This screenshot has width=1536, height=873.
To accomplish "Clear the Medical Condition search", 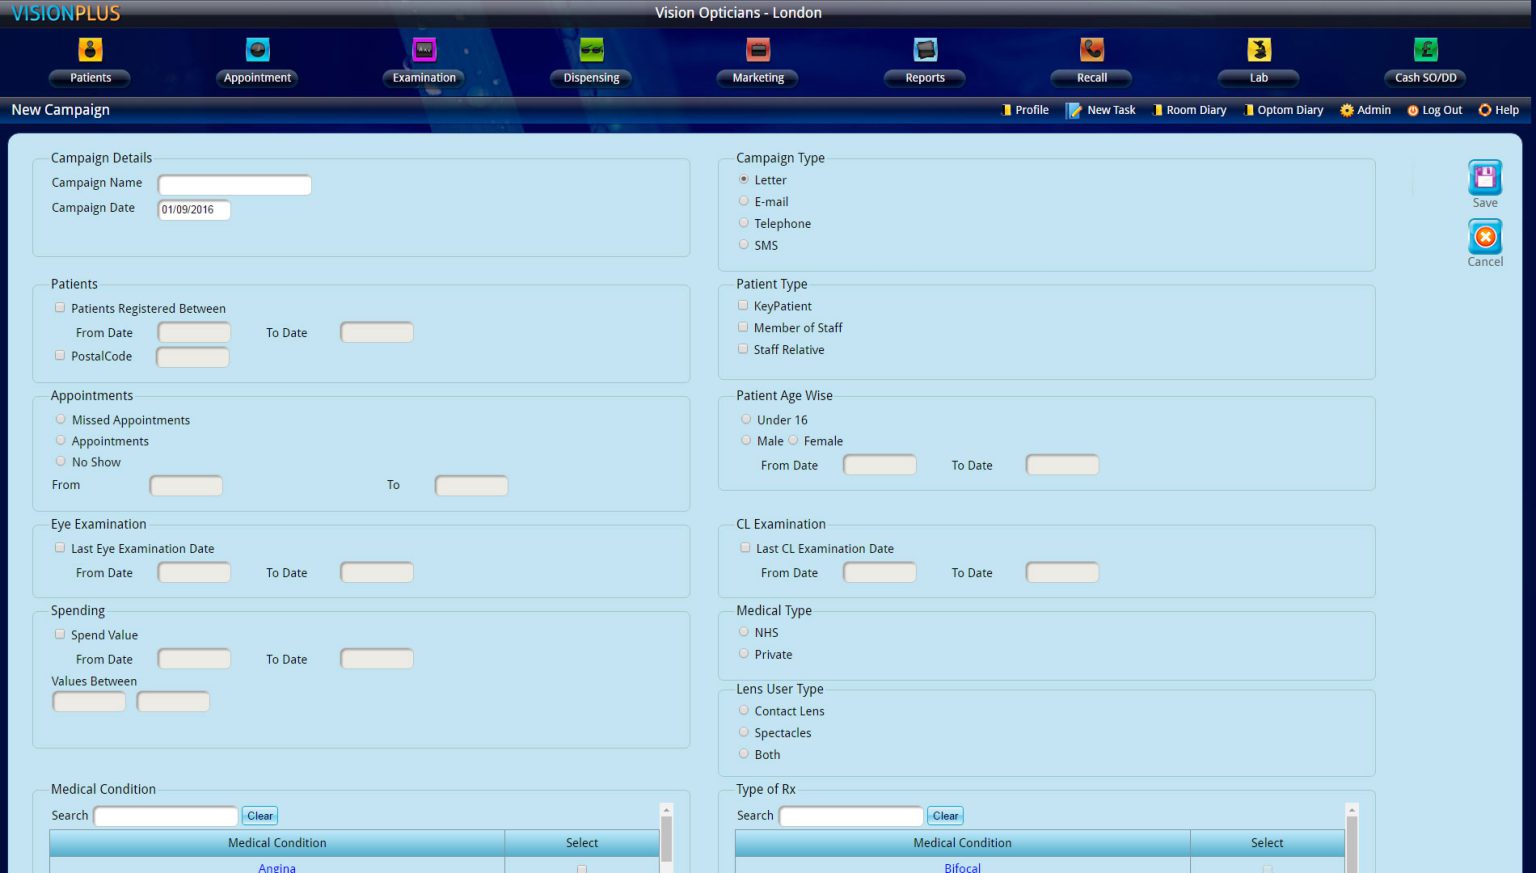I will [259, 815].
